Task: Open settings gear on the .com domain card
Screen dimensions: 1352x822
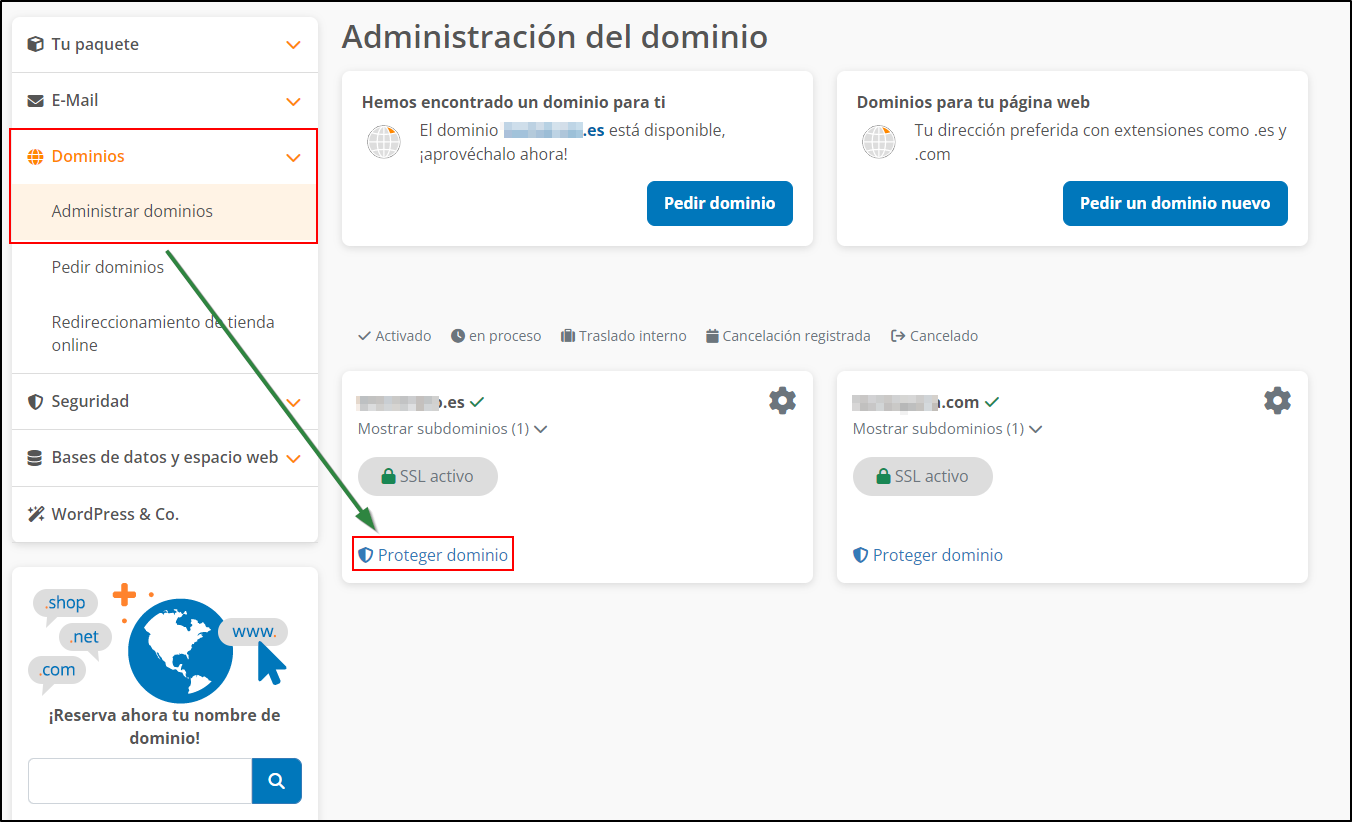Action: [x=1277, y=400]
